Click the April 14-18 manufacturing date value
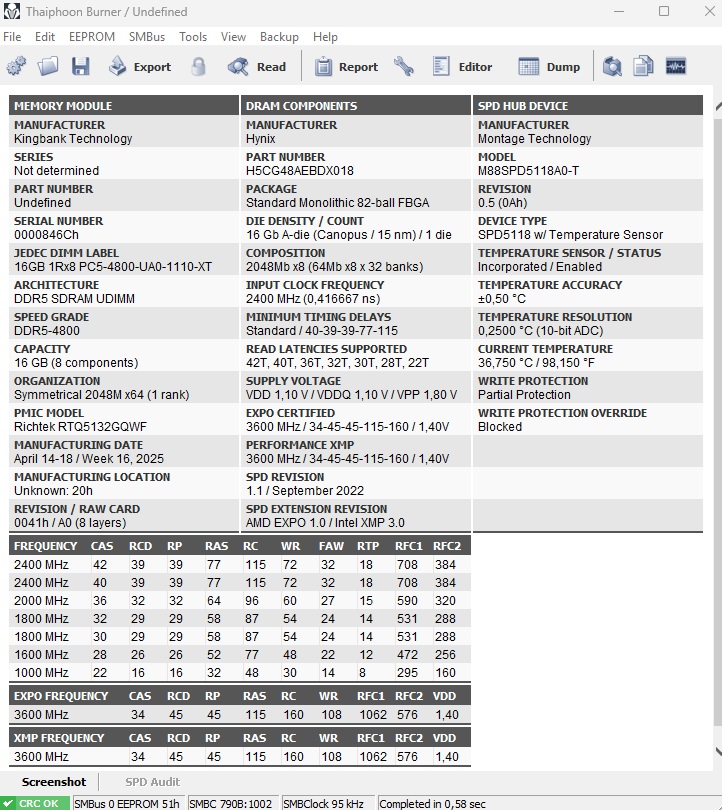 [x=89, y=459]
